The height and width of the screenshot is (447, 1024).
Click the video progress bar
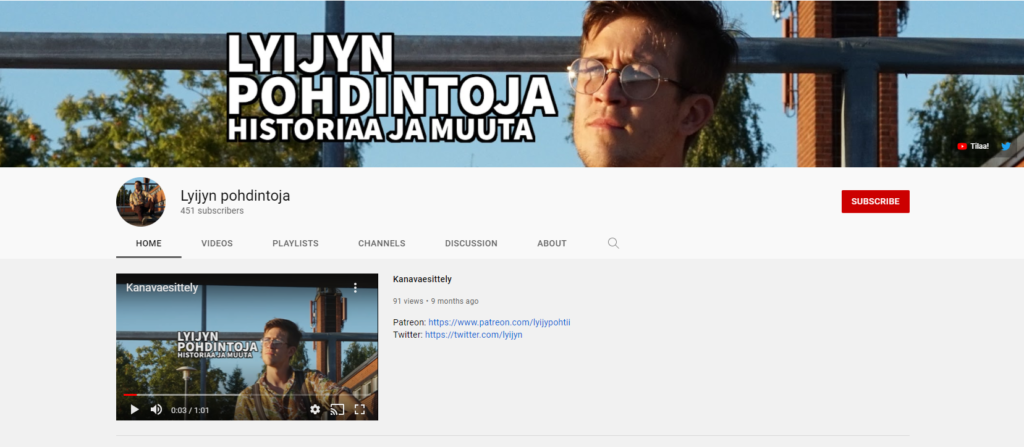(247, 395)
